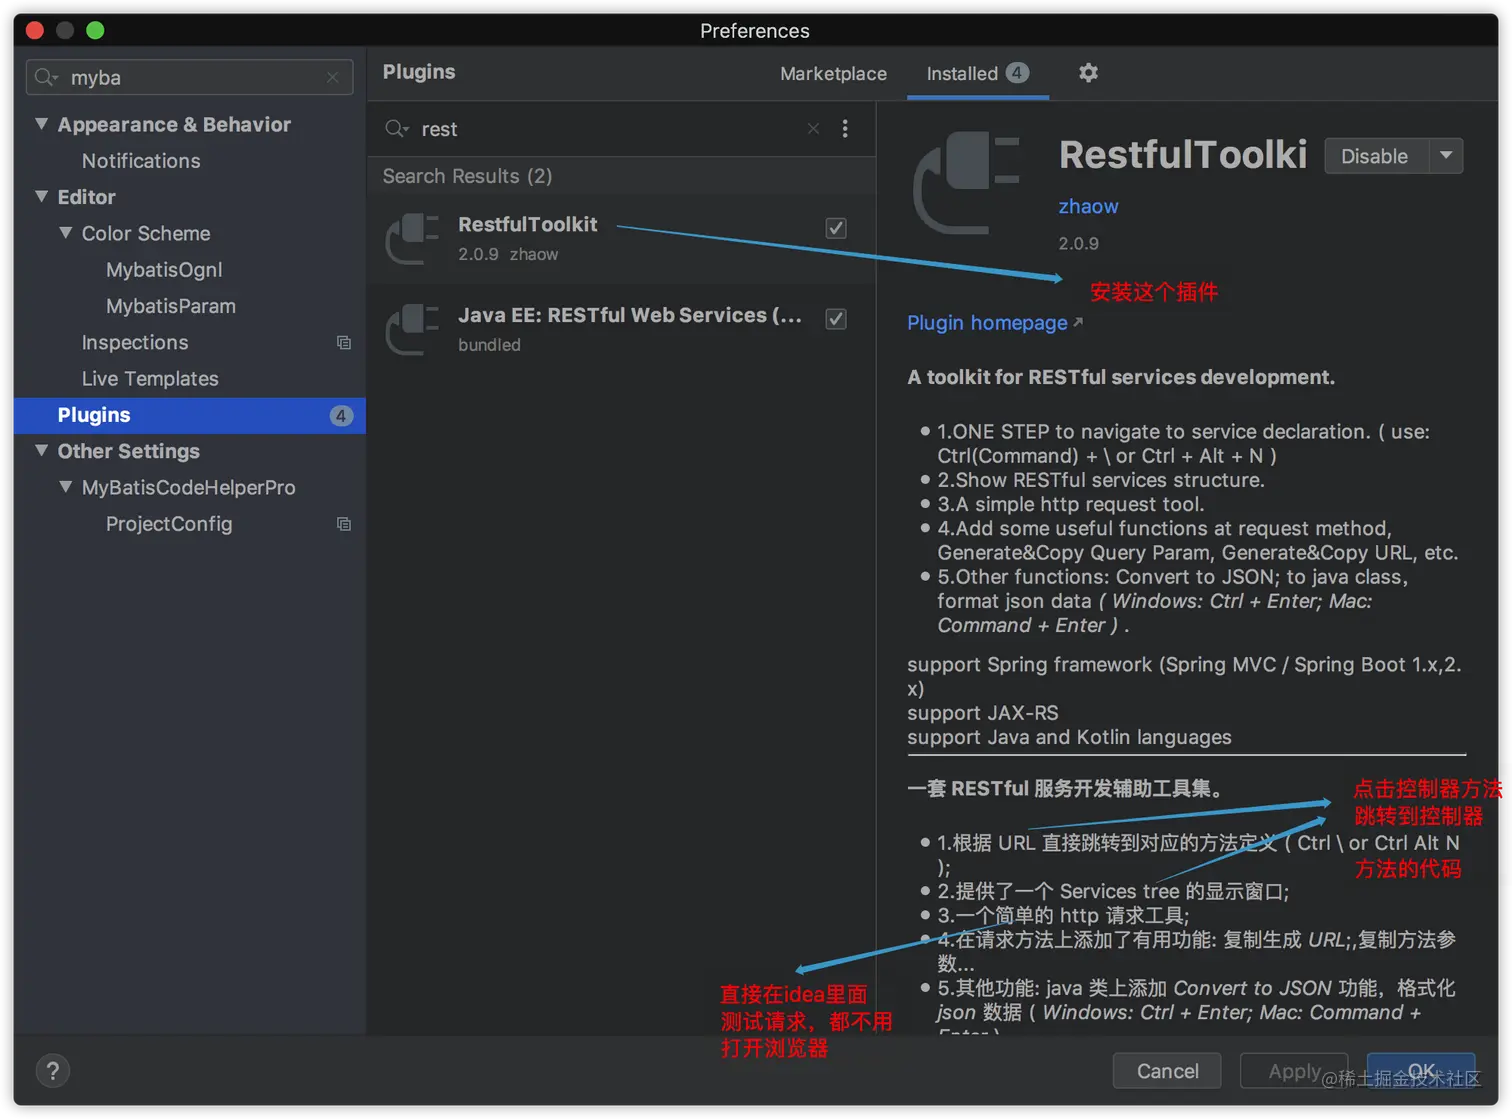Click the settings search magnifier icon
Image resolution: width=1512 pixels, height=1119 pixels.
(46, 78)
